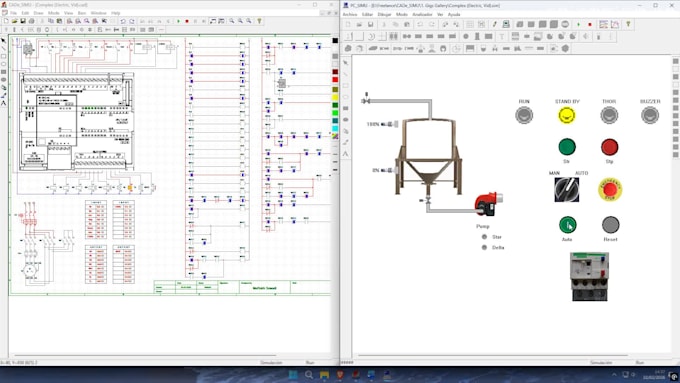Click the 0% level sensor on tank
Screen dimensions: 680x383
(x=389, y=170)
